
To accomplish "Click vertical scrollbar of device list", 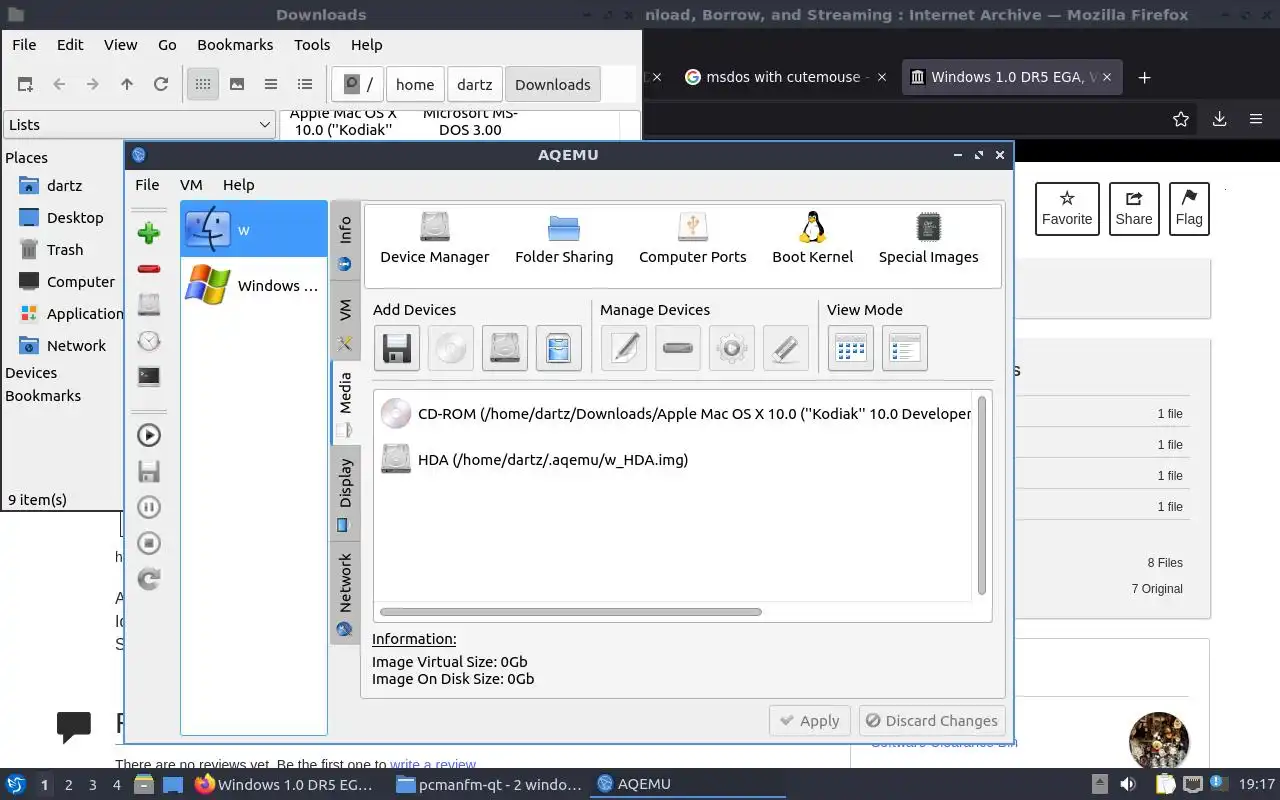I will click(982, 496).
